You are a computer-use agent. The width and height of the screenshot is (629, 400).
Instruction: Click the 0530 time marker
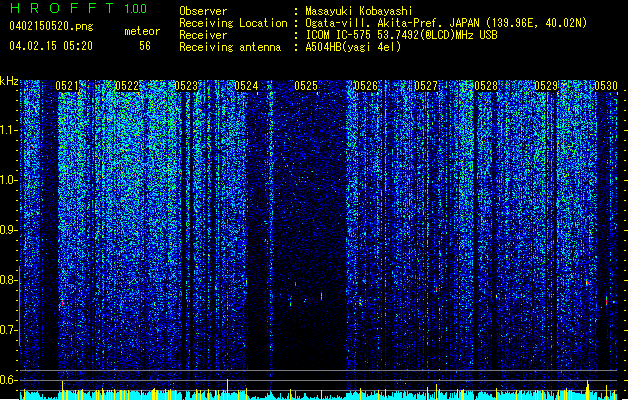(x=606, y=86)
